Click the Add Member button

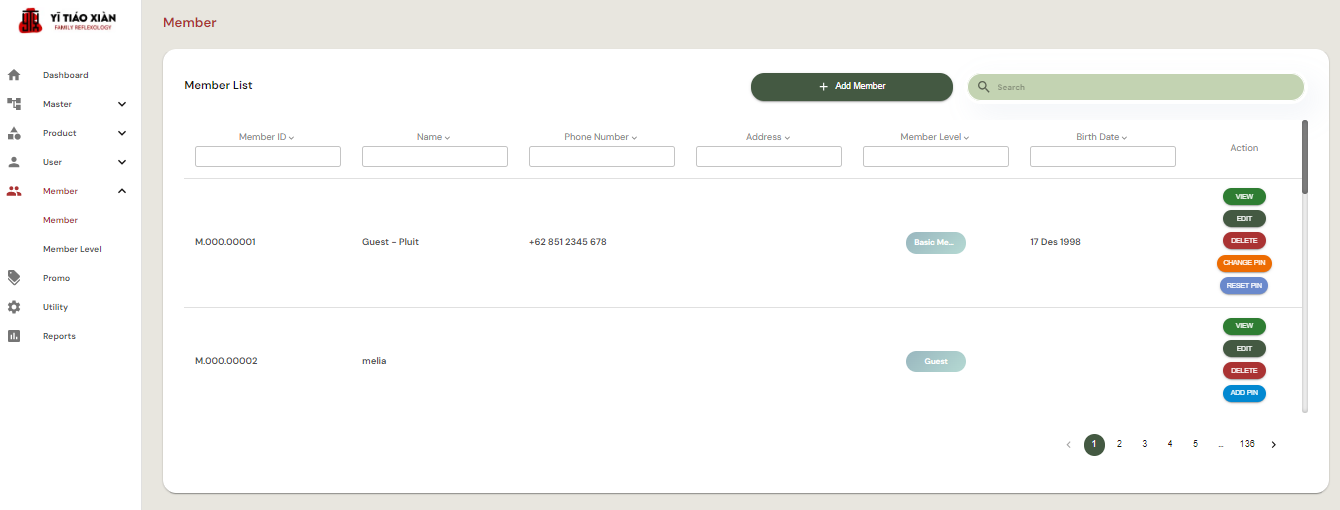(x=851, y=87)
